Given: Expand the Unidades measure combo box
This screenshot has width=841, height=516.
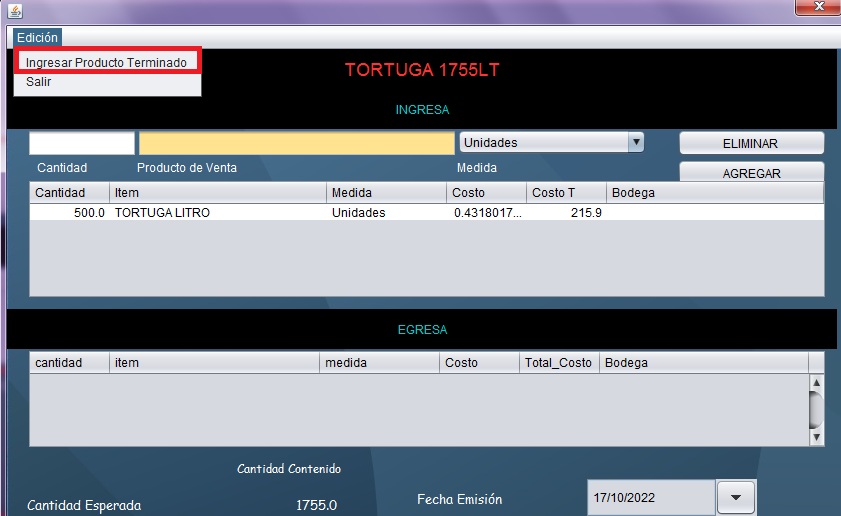Looking at the screenshot, I should pos(635,143).
